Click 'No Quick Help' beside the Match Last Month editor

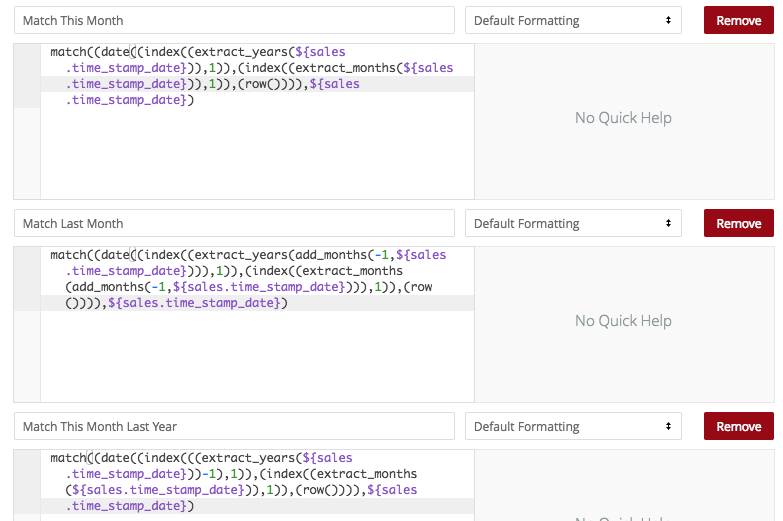pyautogui.click(x=623, y=321)
